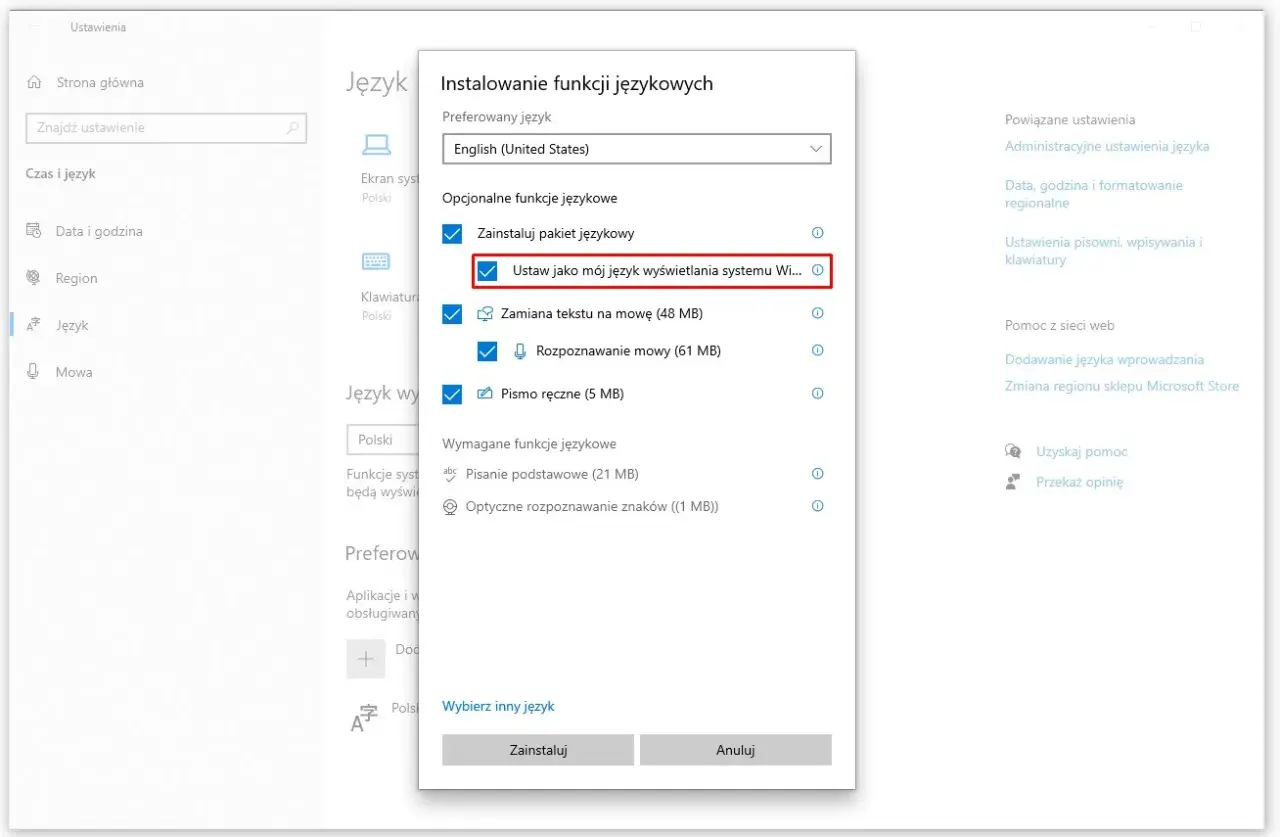Viewport: 1280px width, 837px height.
Task: Open Data, godzina i formatowanie regionalne link
Action: [x=1094, y=194]
